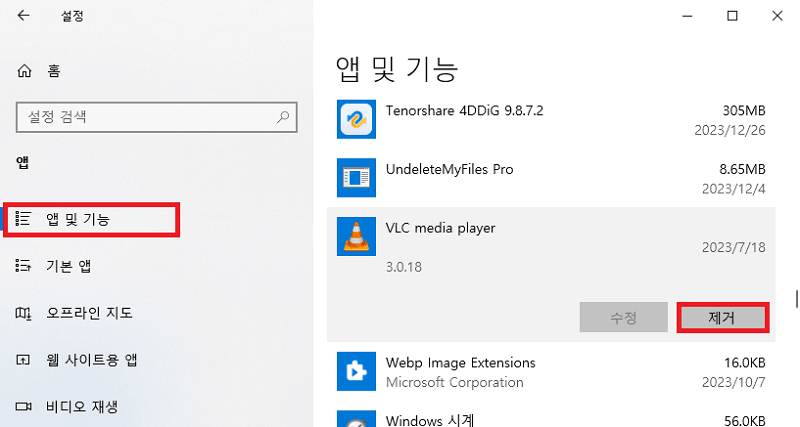Go to 홈 settings home

tap(54, 71)
